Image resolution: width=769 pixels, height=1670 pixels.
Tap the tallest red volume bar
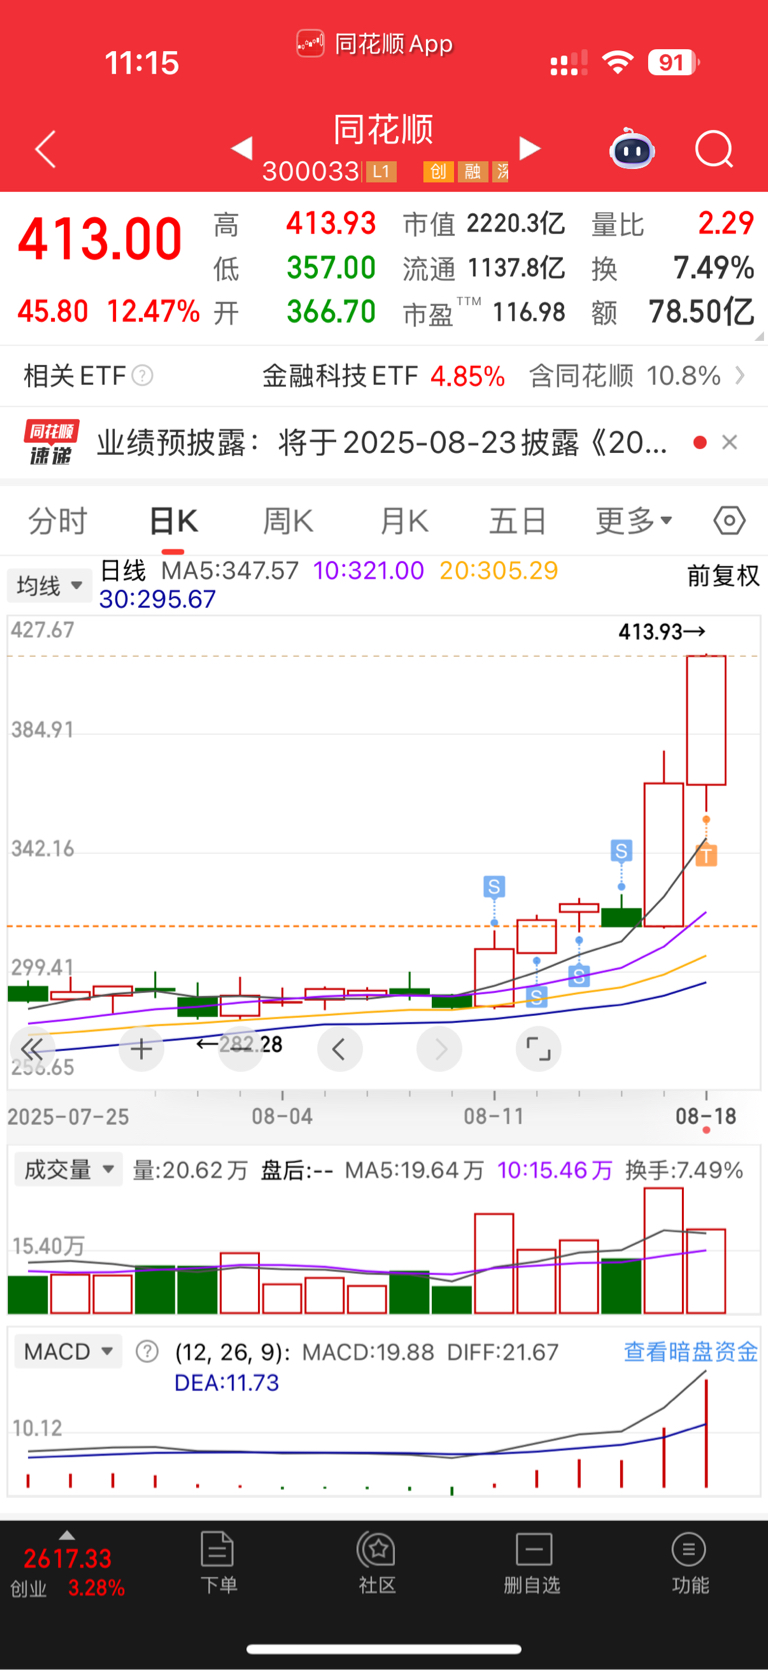(x=664, y=1250)
